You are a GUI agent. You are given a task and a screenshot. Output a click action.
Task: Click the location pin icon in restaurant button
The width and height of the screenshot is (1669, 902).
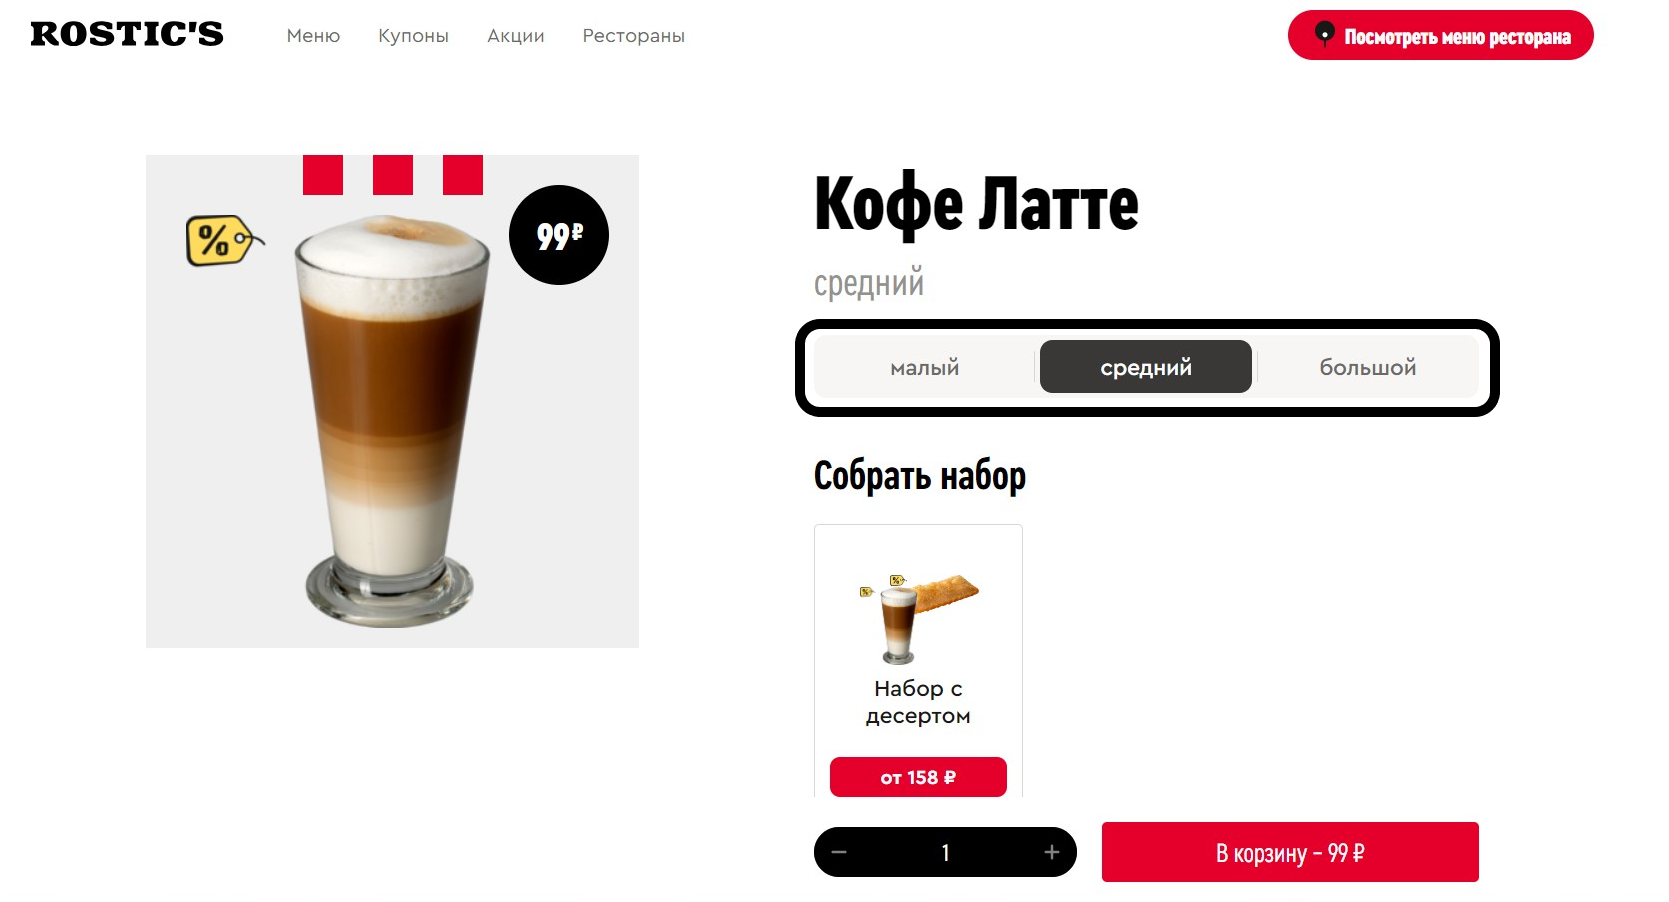(1325, 35)
